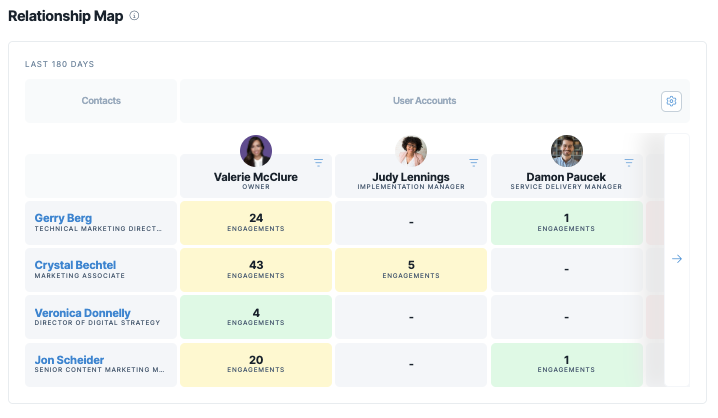Select the 20 engagements cell for Jon Scheider
Screen dimensions: 718x418
256,365
